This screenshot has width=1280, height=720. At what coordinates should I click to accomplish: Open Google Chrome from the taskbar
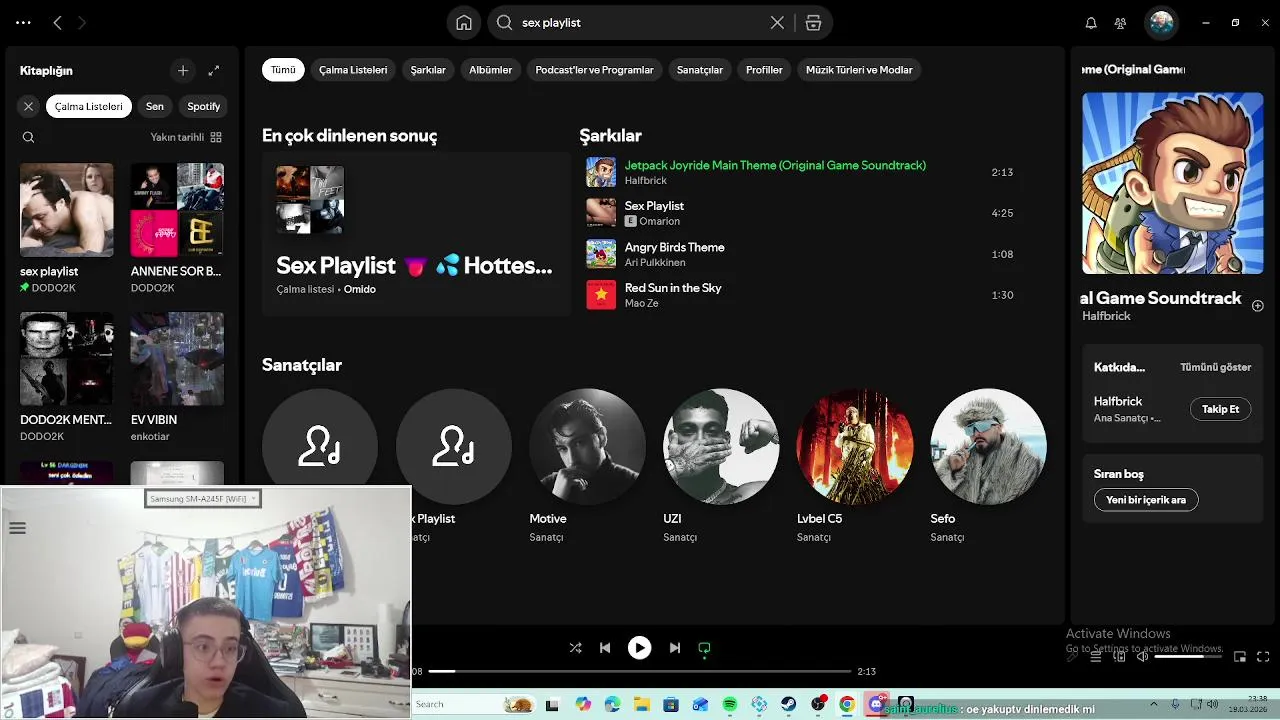click(847, 705)
